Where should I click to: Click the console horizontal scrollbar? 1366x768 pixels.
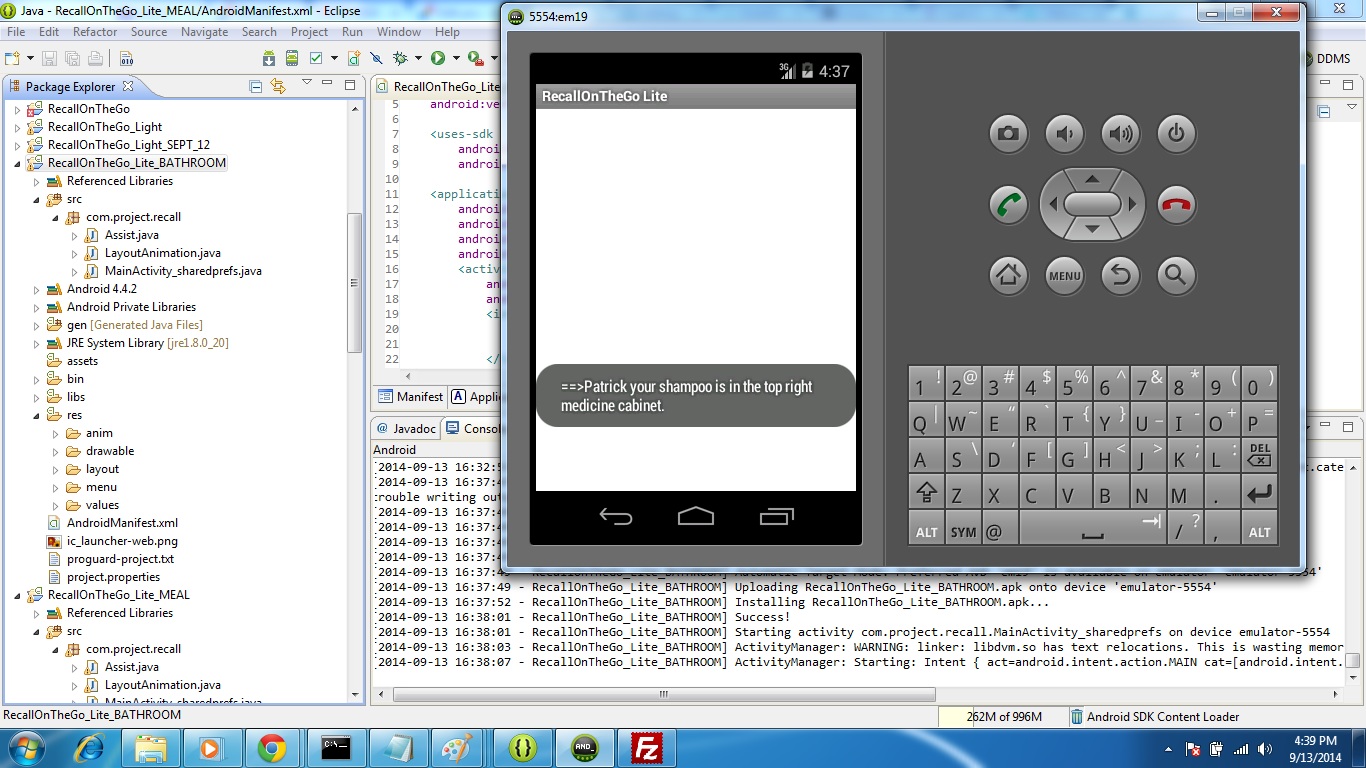(x=664, y=694)
